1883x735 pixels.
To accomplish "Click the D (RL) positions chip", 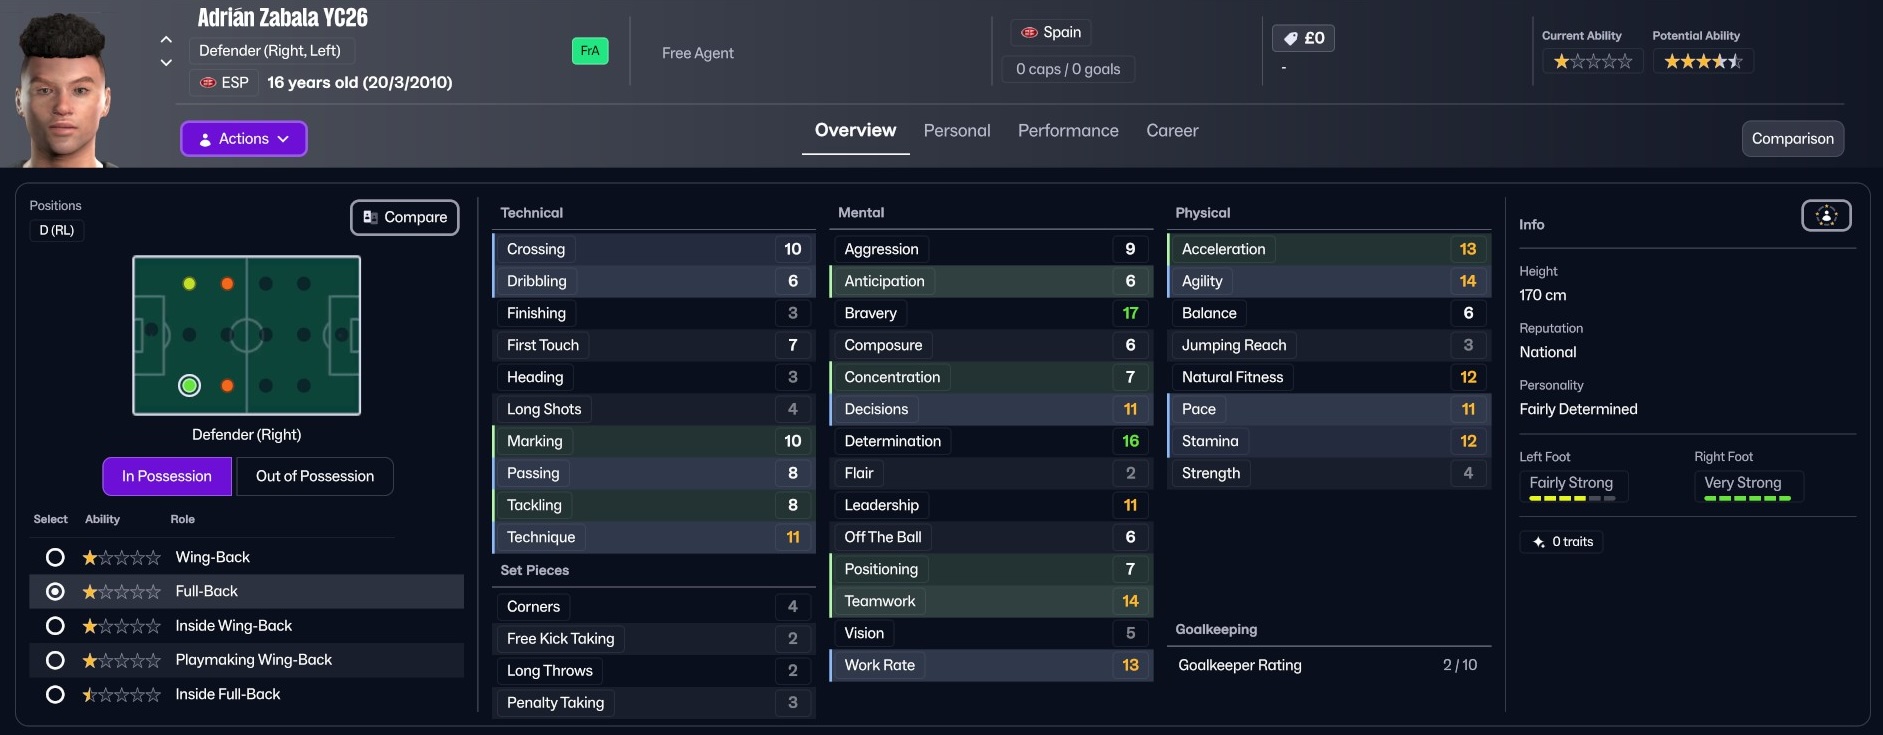I will coord(57,230).
